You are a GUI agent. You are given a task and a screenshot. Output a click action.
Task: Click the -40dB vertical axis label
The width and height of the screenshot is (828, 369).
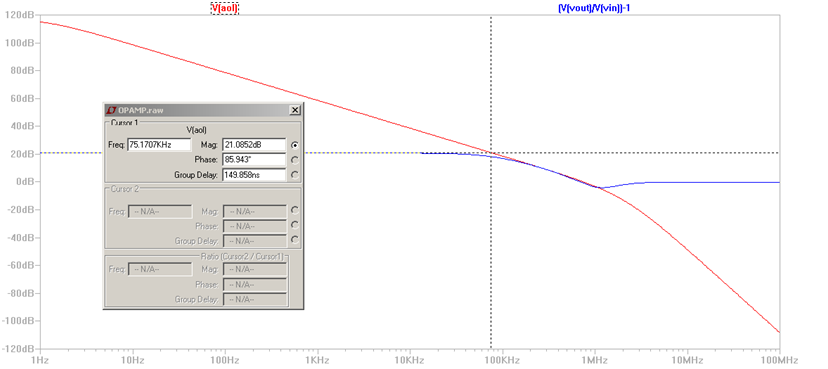20,238
